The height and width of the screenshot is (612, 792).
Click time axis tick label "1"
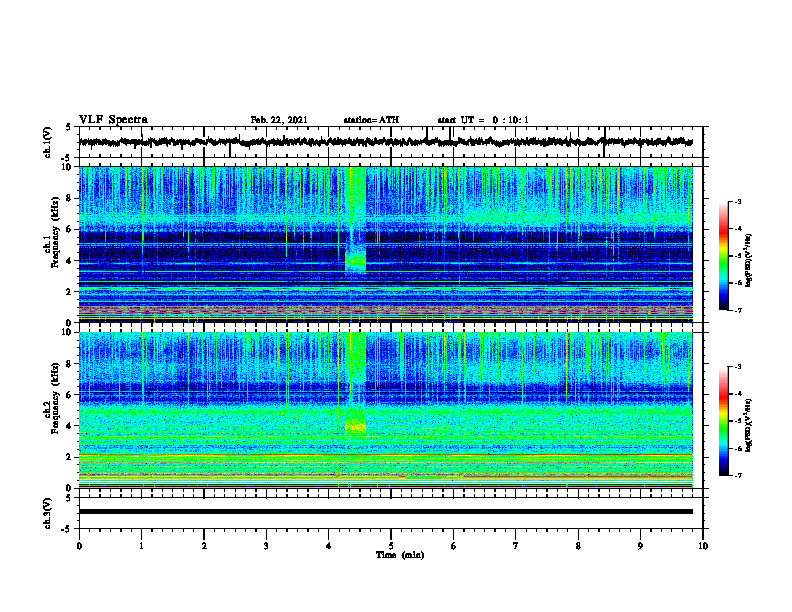point(141,546)
